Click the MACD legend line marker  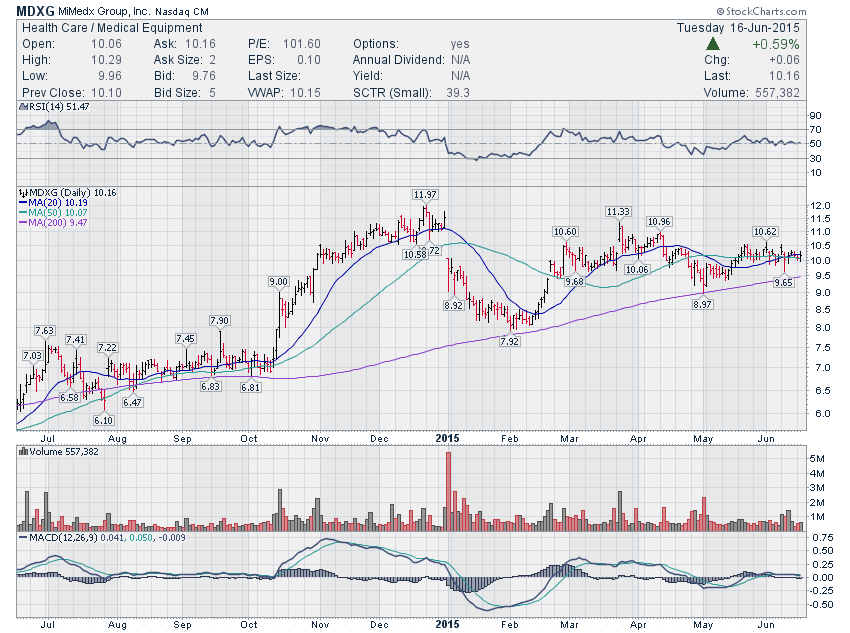(x=23, y=538)
